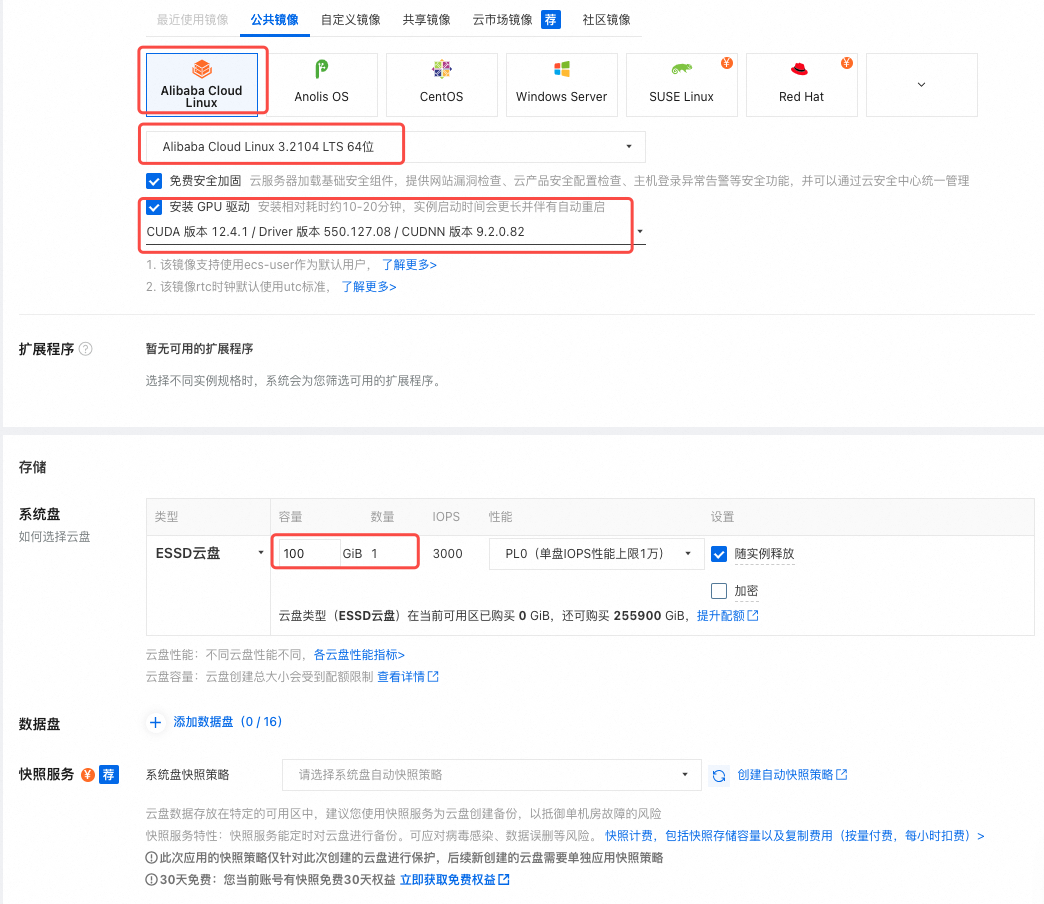Click the 设置 column header
The image size is (1044, 904).
point(722,517)
